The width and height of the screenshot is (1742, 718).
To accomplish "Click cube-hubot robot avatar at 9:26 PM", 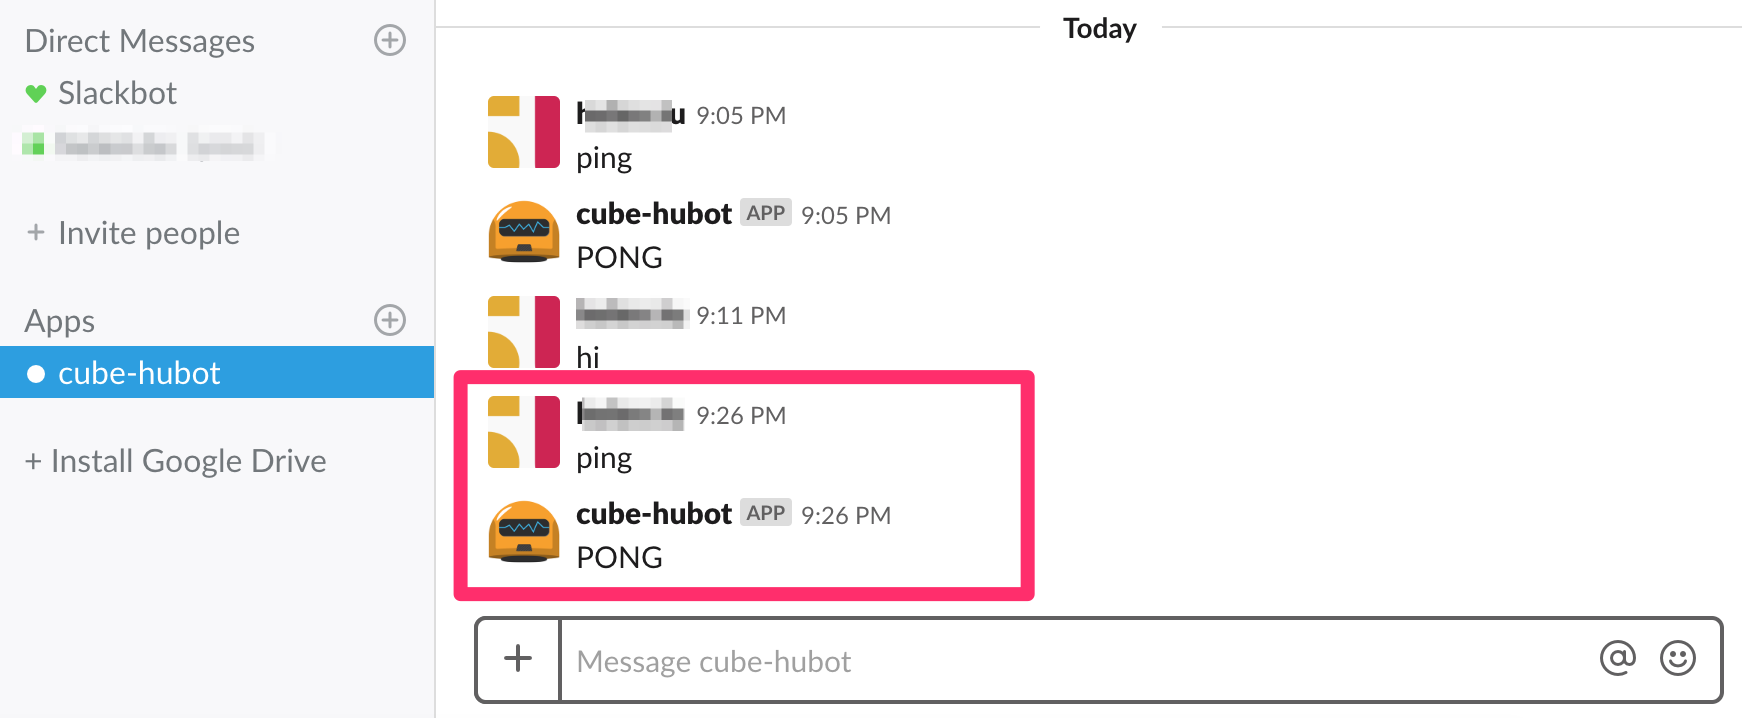I will 523,532.
